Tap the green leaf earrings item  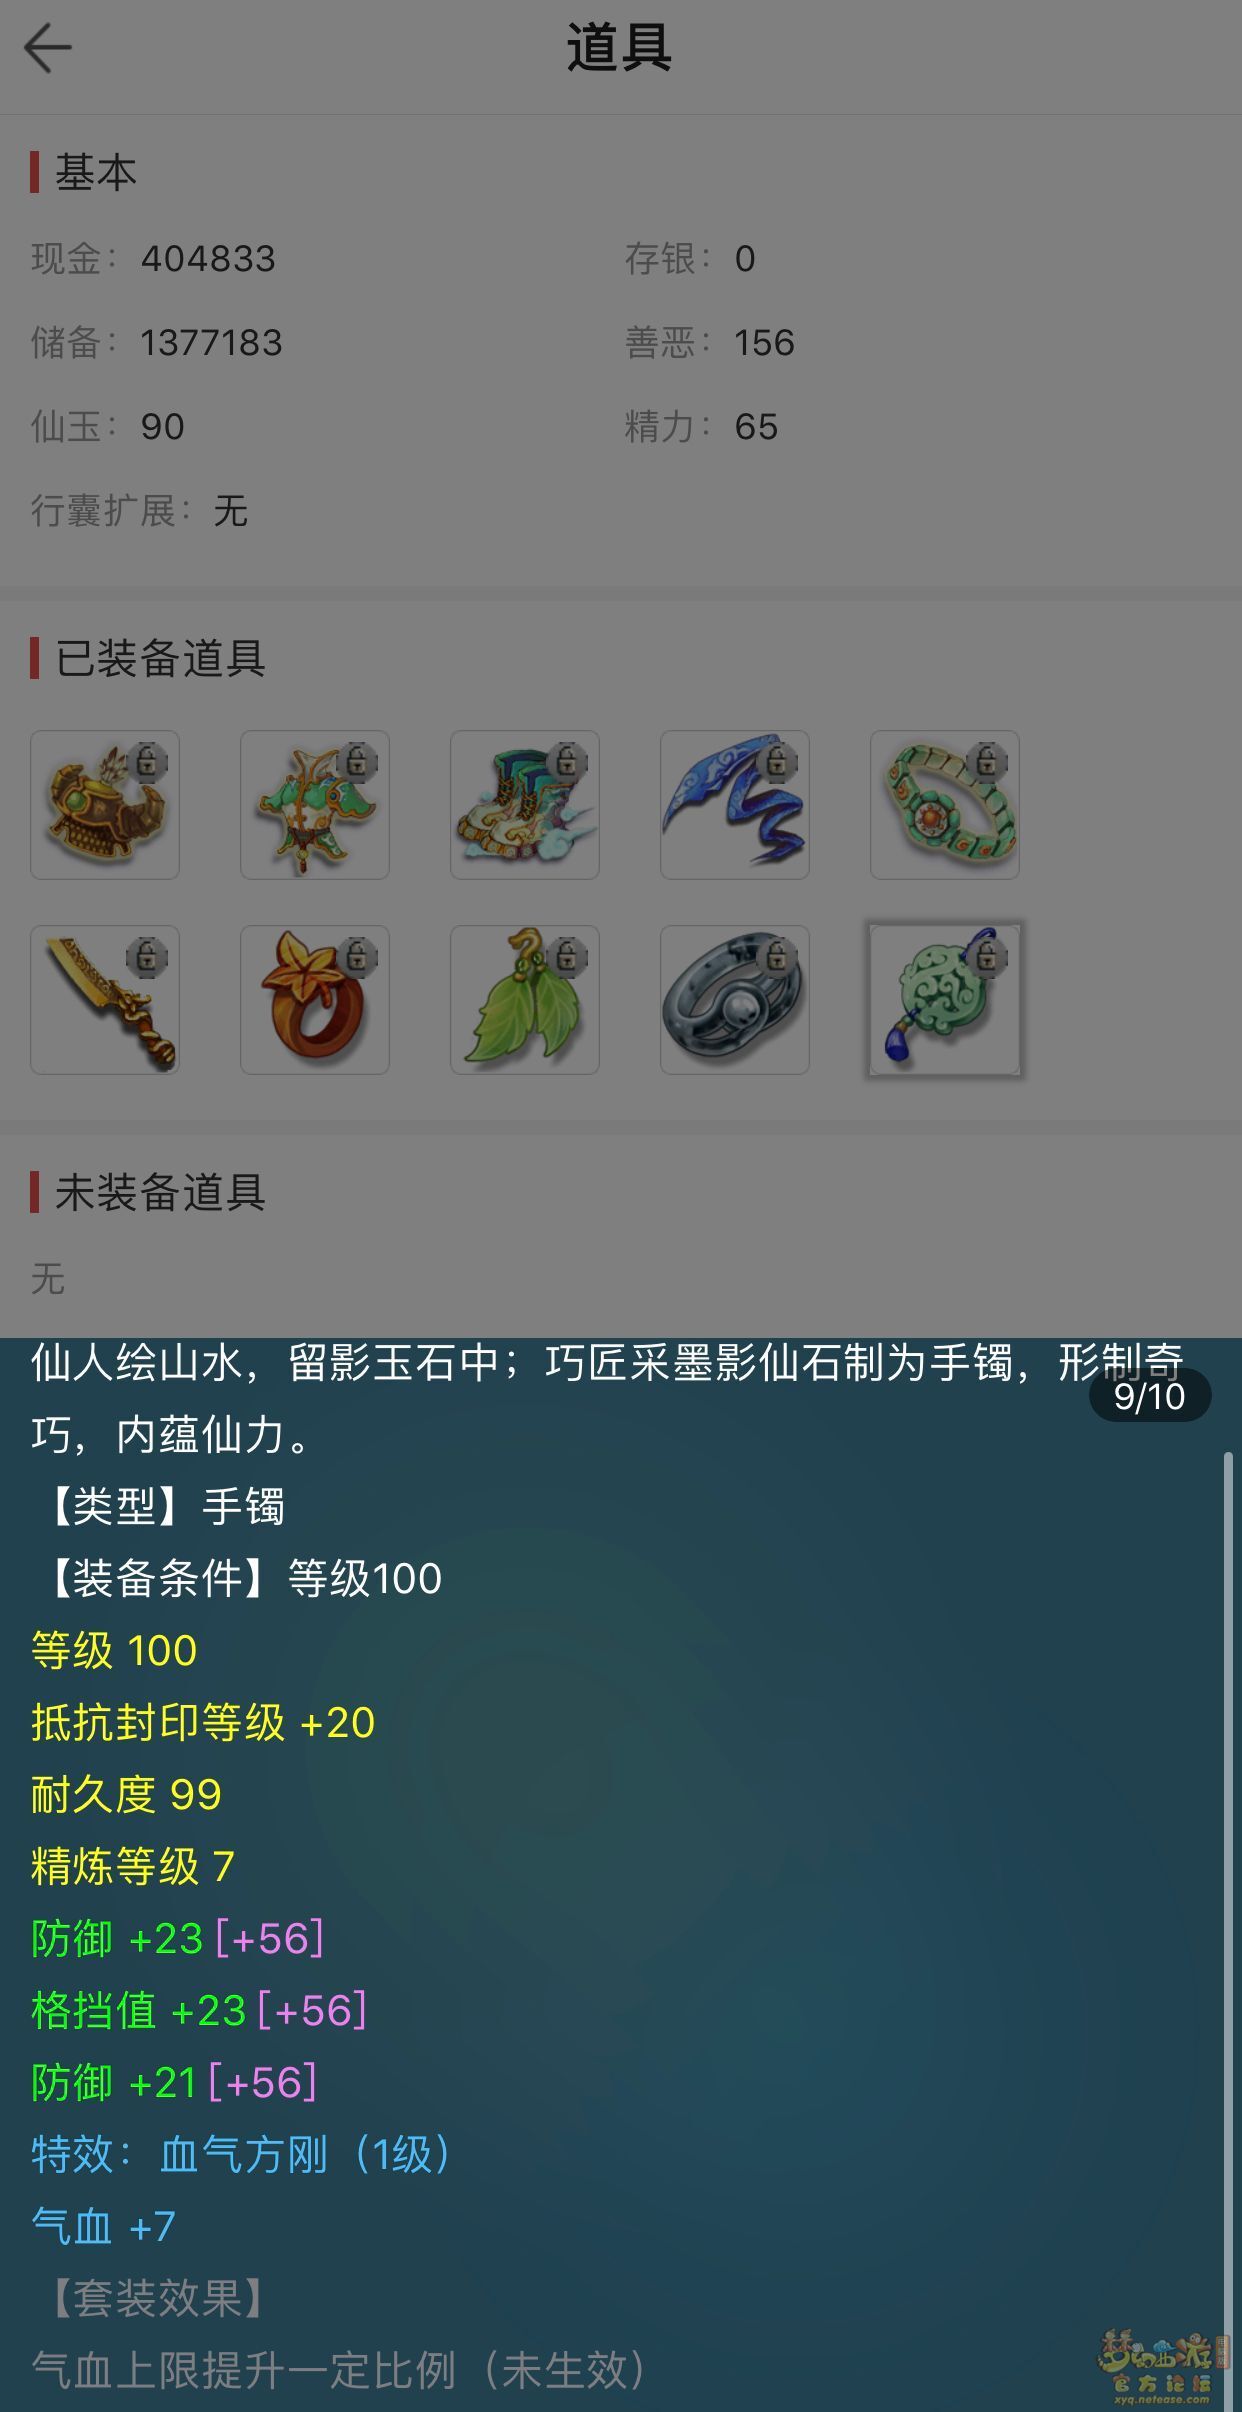pyautogui.click(x=525, y=1000)
